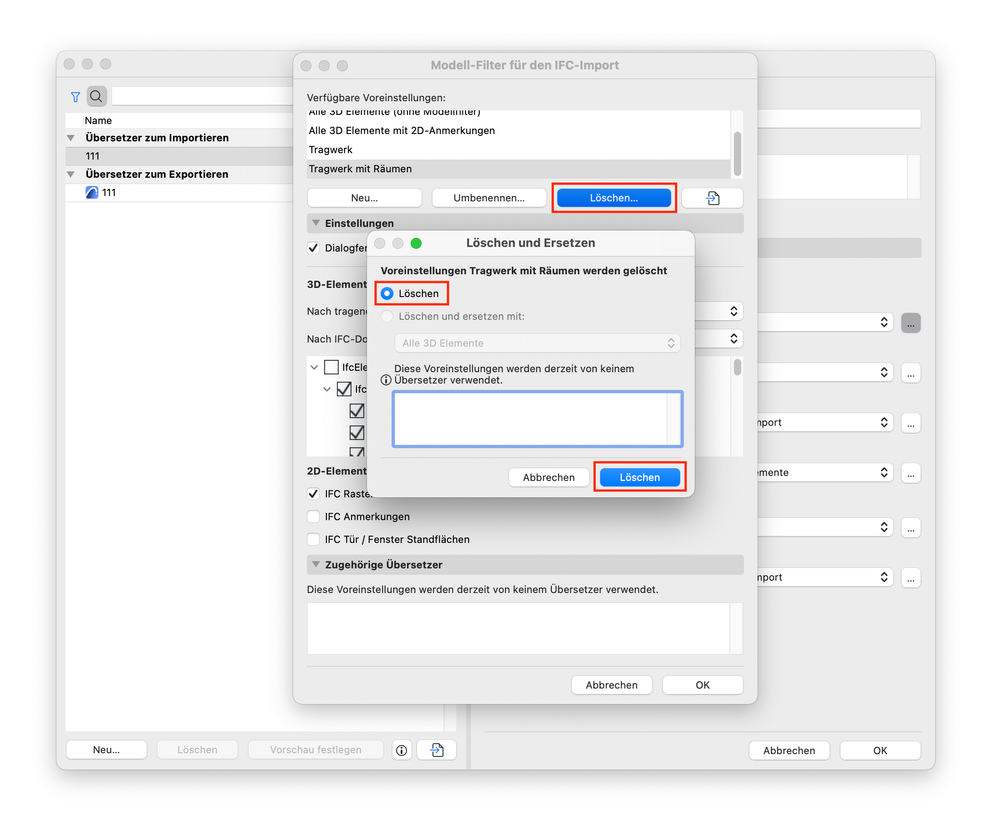Image resolution: width=998 pixels, height=829 pixels.
Task: Open the 'mente' dropdown in back window
Action: click(x=825, y=472)
